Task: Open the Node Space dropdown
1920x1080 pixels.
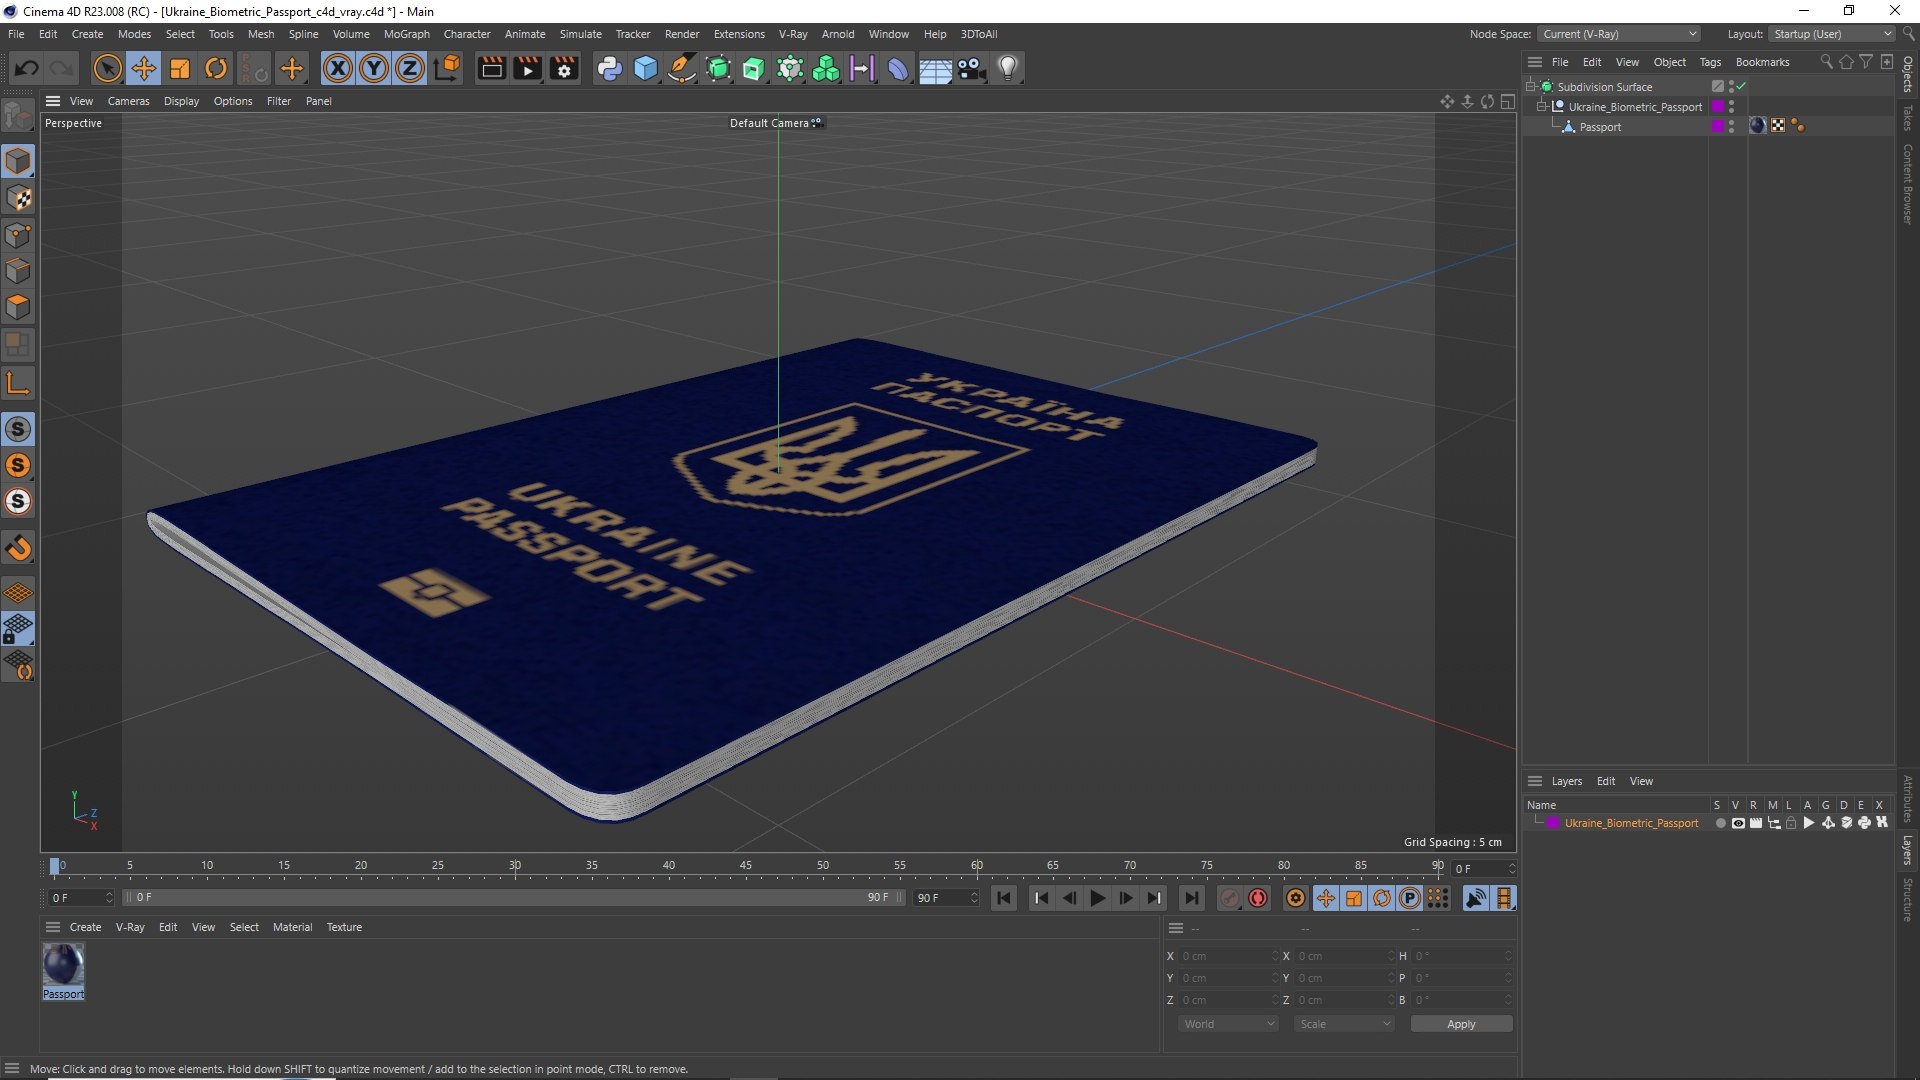Action: coord(1619,34)
